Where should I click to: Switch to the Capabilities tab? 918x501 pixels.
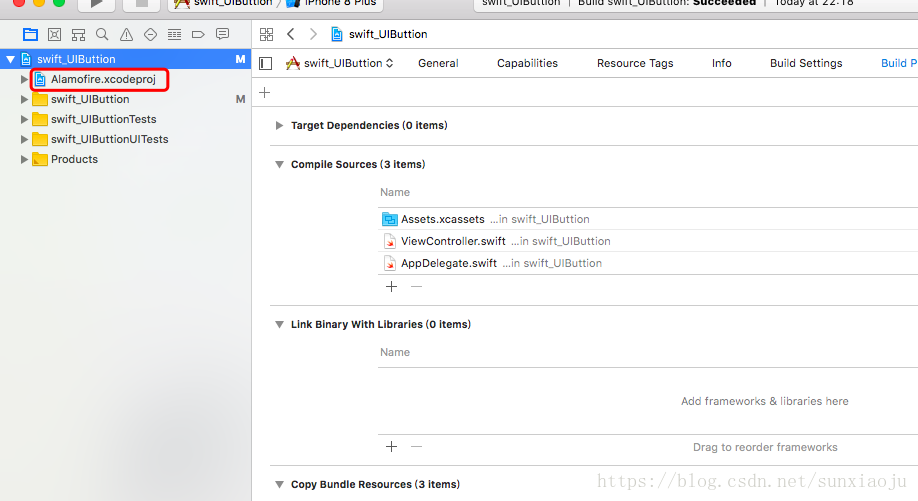(x=527, y=63)
